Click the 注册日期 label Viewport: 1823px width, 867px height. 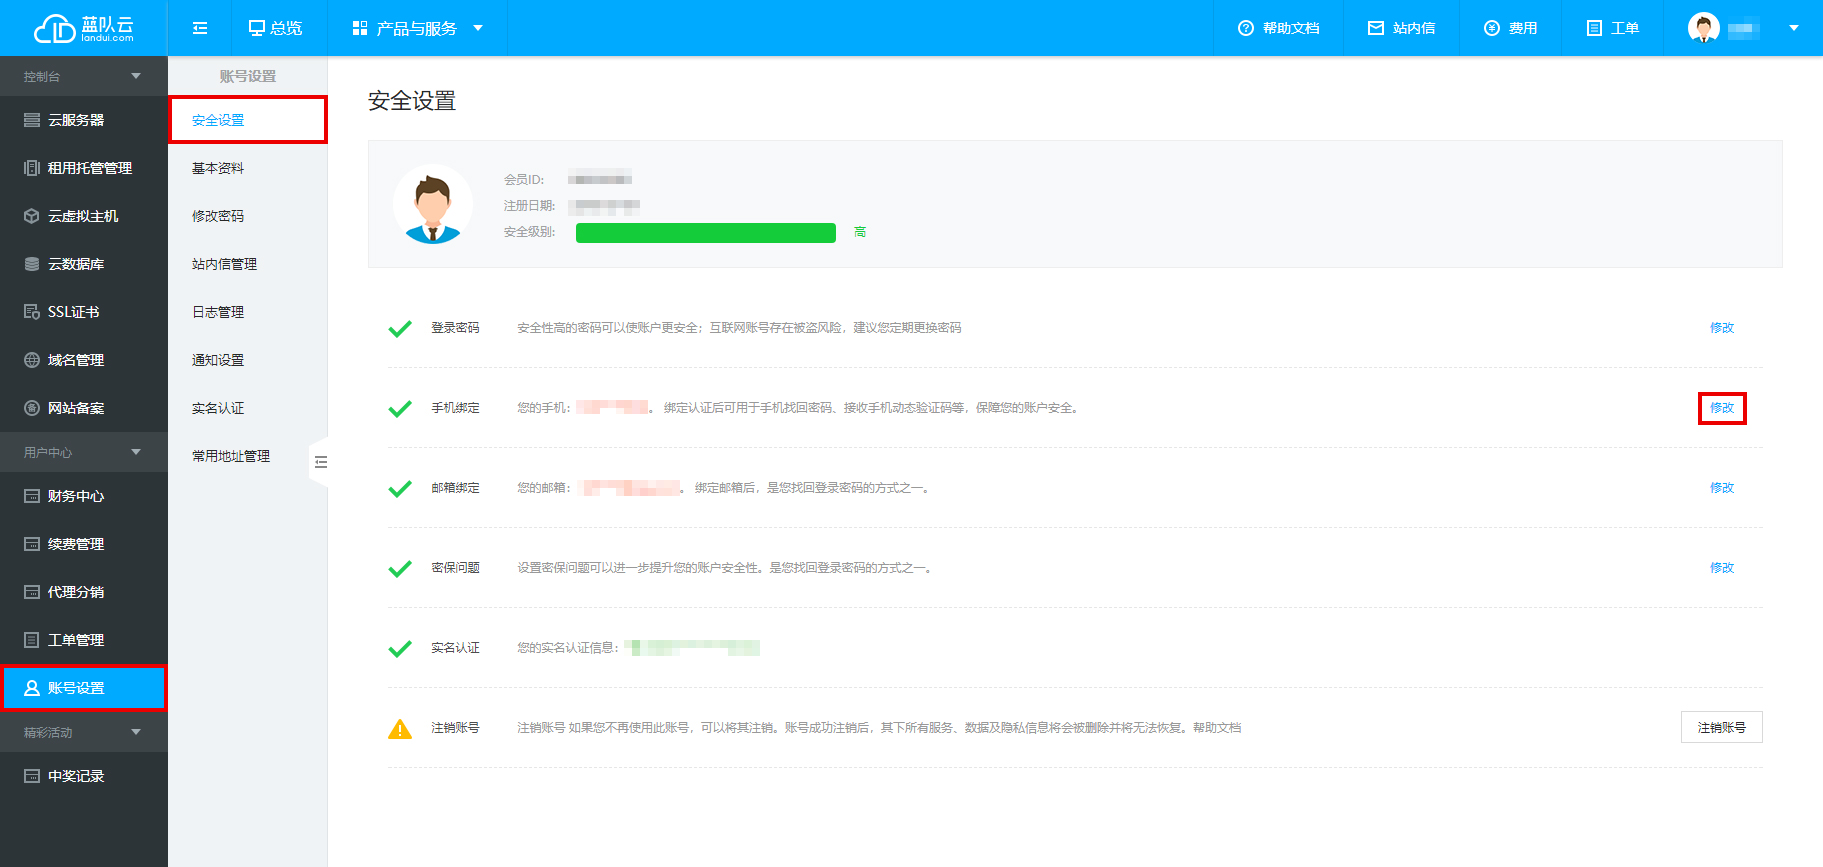[530, 206]
